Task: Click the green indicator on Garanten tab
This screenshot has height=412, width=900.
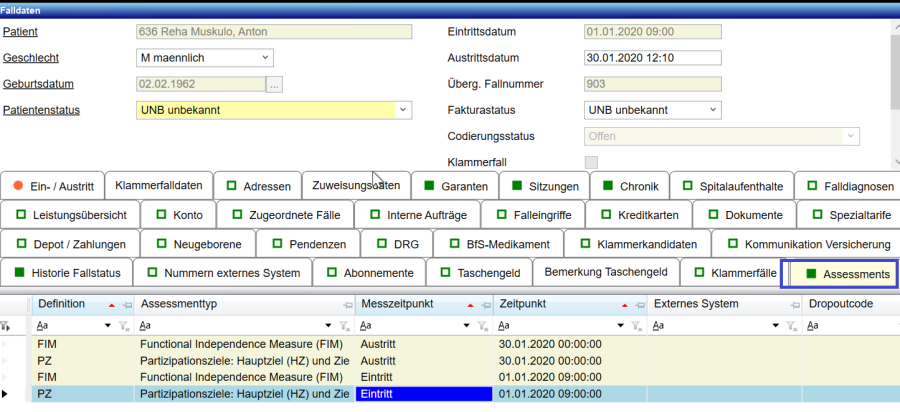Action: point(430,186)
